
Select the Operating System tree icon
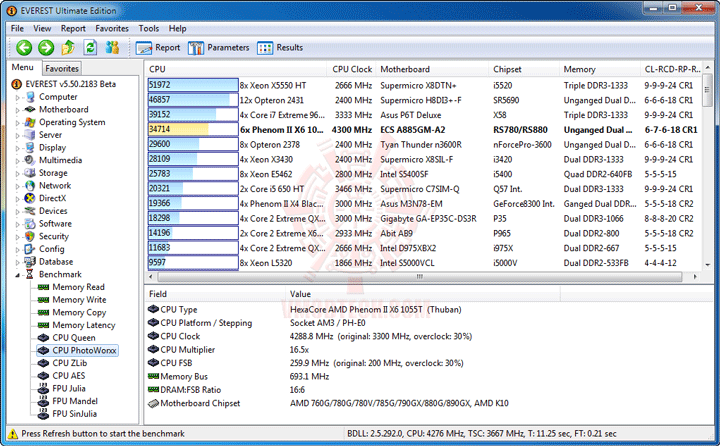(x=30, y=122)
